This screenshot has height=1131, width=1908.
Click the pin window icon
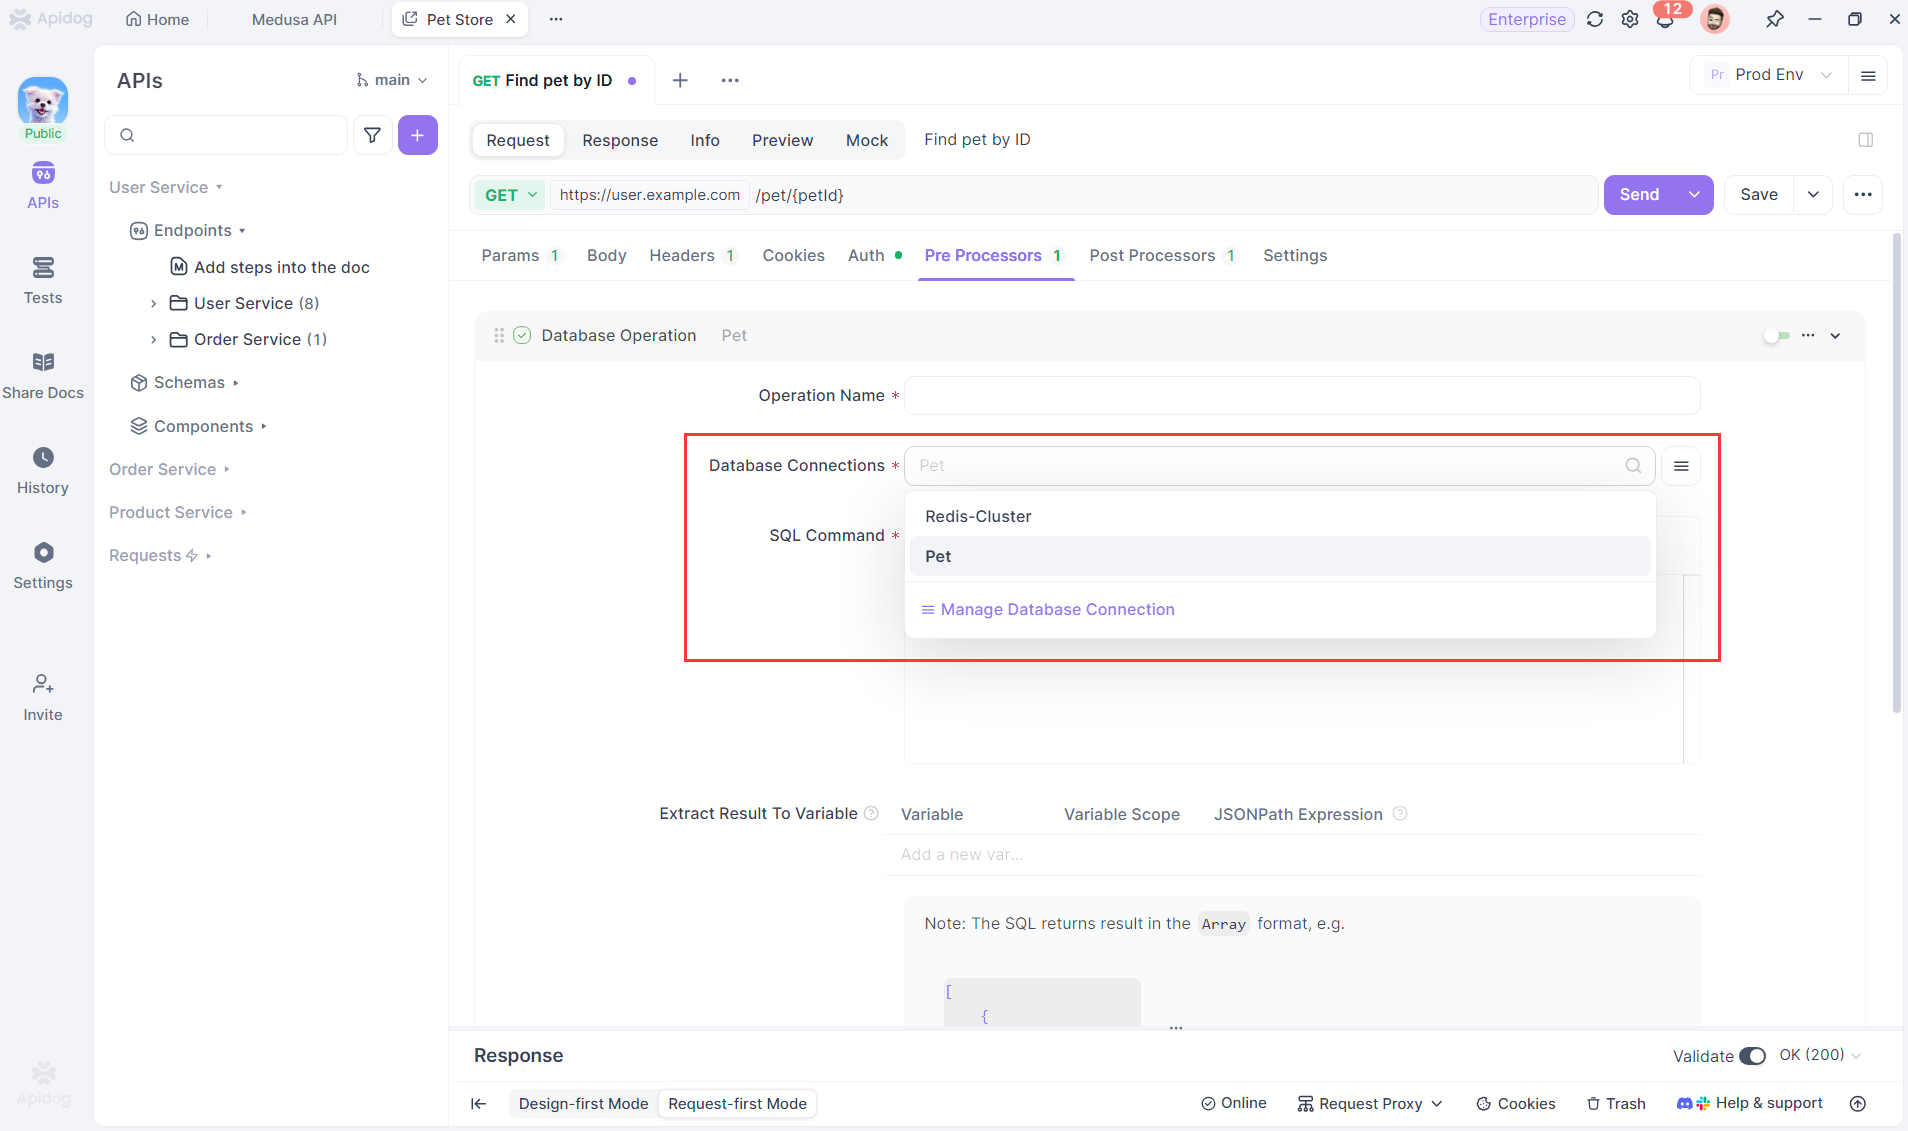click(1775, 19)
